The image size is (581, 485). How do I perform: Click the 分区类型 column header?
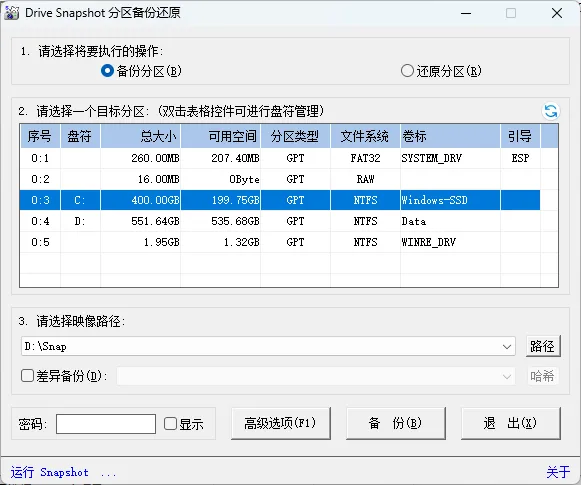tap(295, 136)
